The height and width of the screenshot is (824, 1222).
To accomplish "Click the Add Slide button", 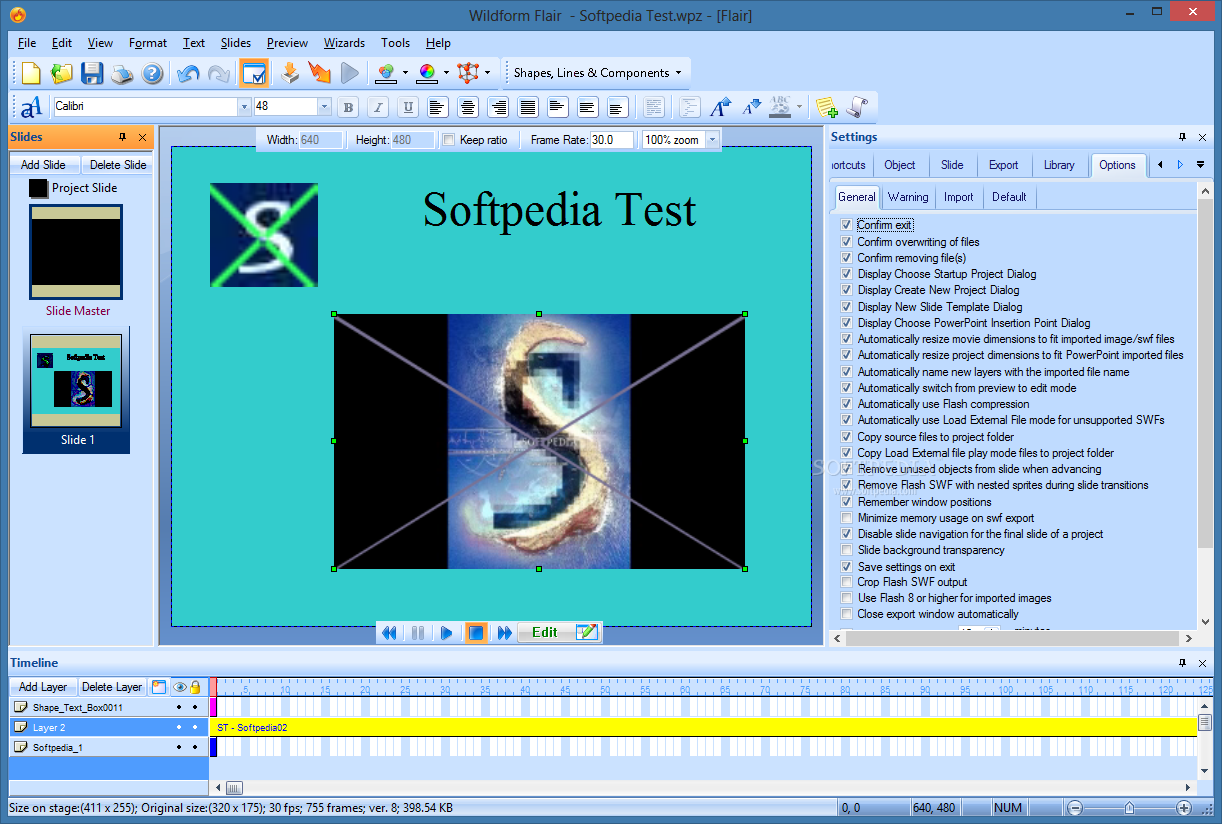I will click(43, 165).
